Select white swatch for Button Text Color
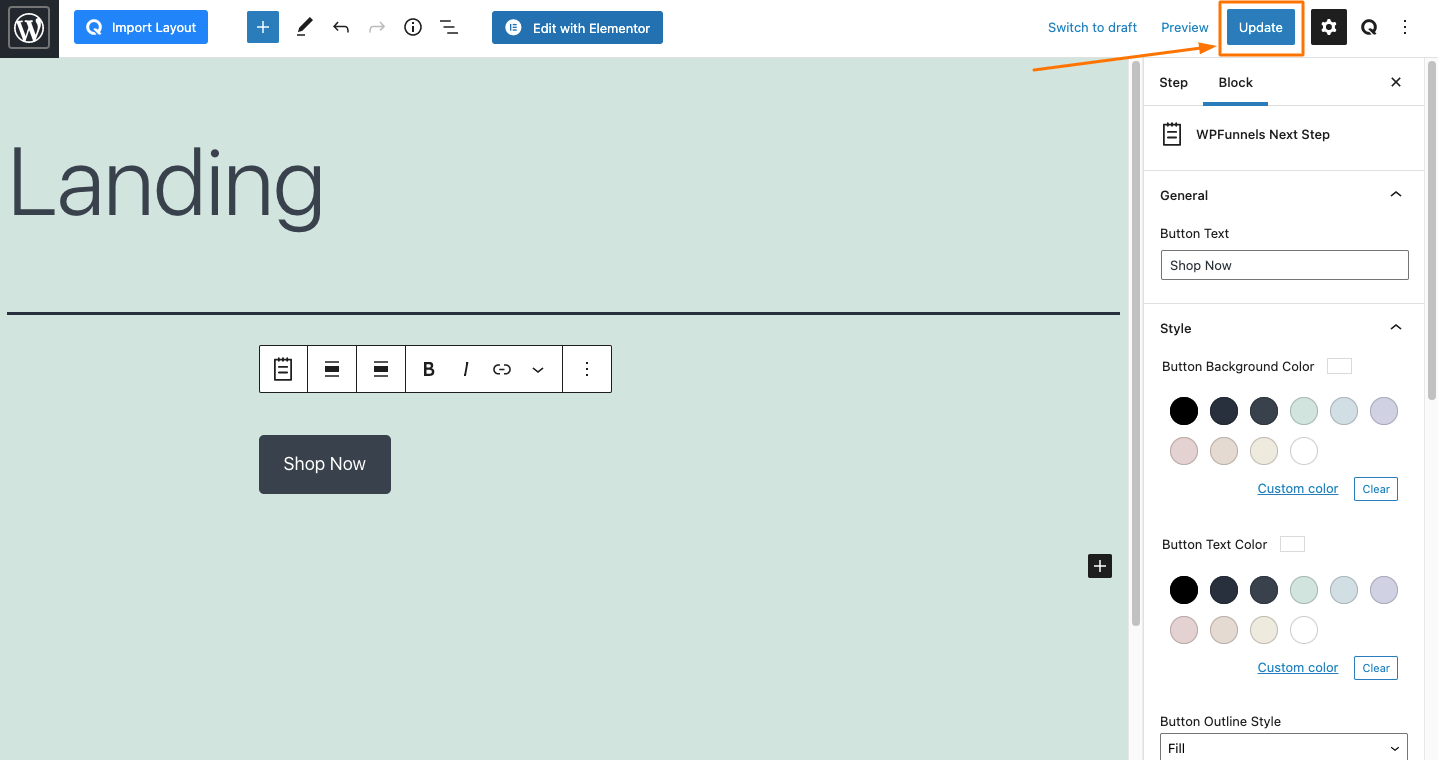The width and height of the screenshot is (1438, 760). tap(1304, 630)
